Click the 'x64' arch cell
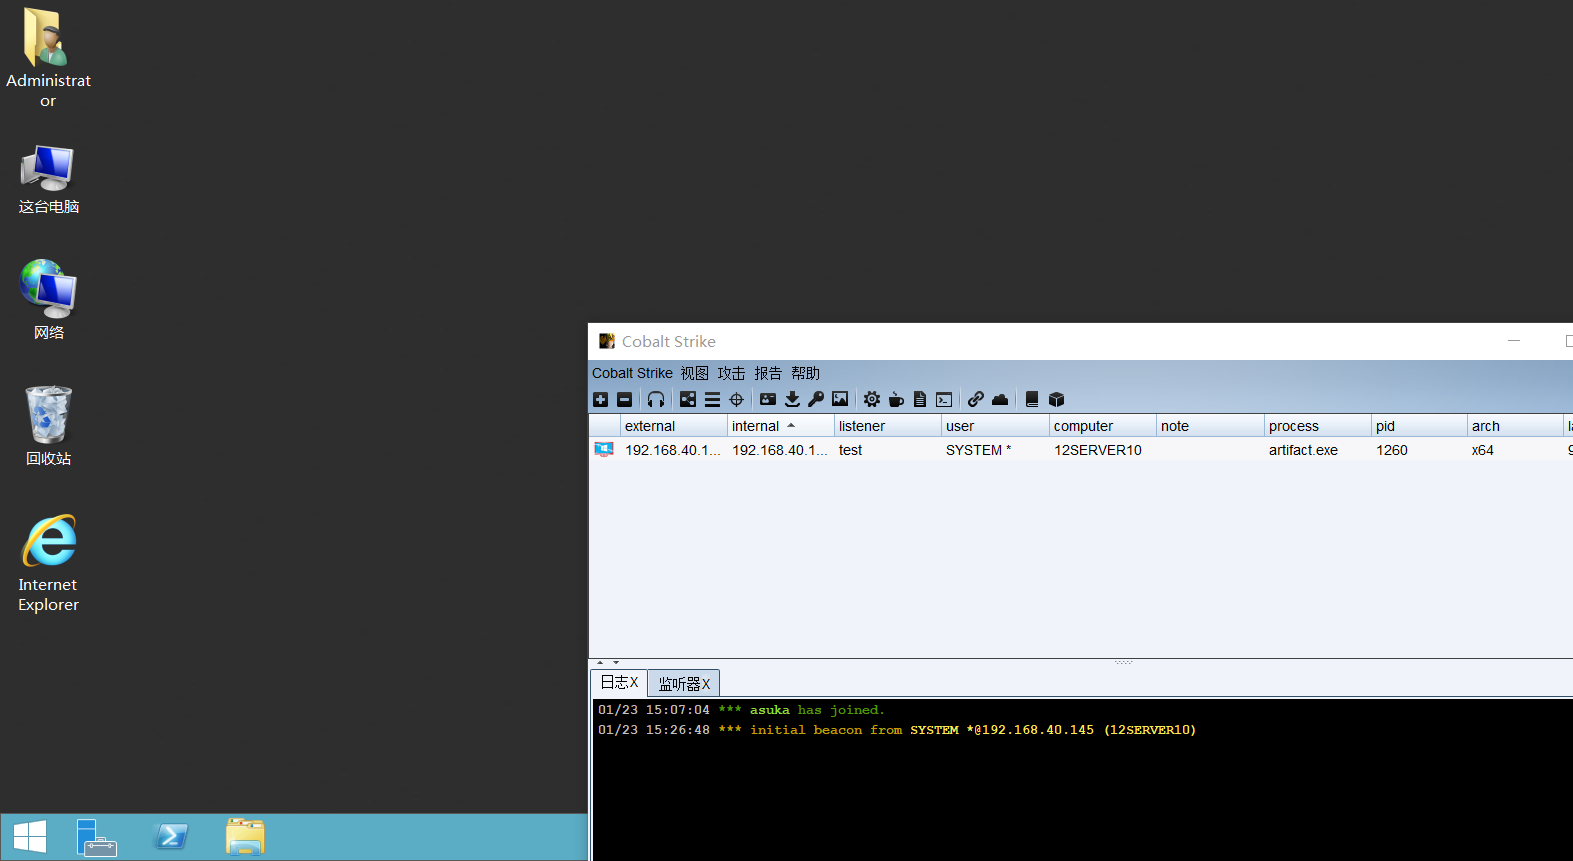Image resolution: width=1573 pixels, height=861 pixels. (x=1515, y=450)
